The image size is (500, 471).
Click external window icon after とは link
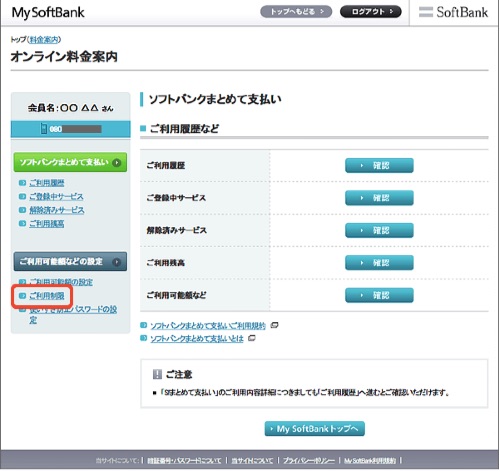point(252,338)
